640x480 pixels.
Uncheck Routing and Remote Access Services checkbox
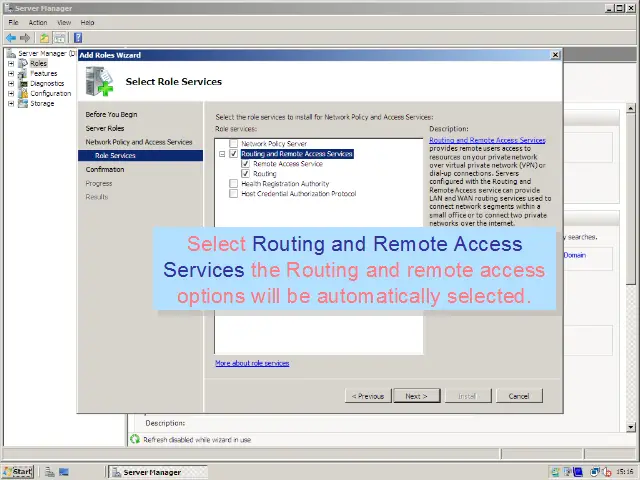coord(233,154)
